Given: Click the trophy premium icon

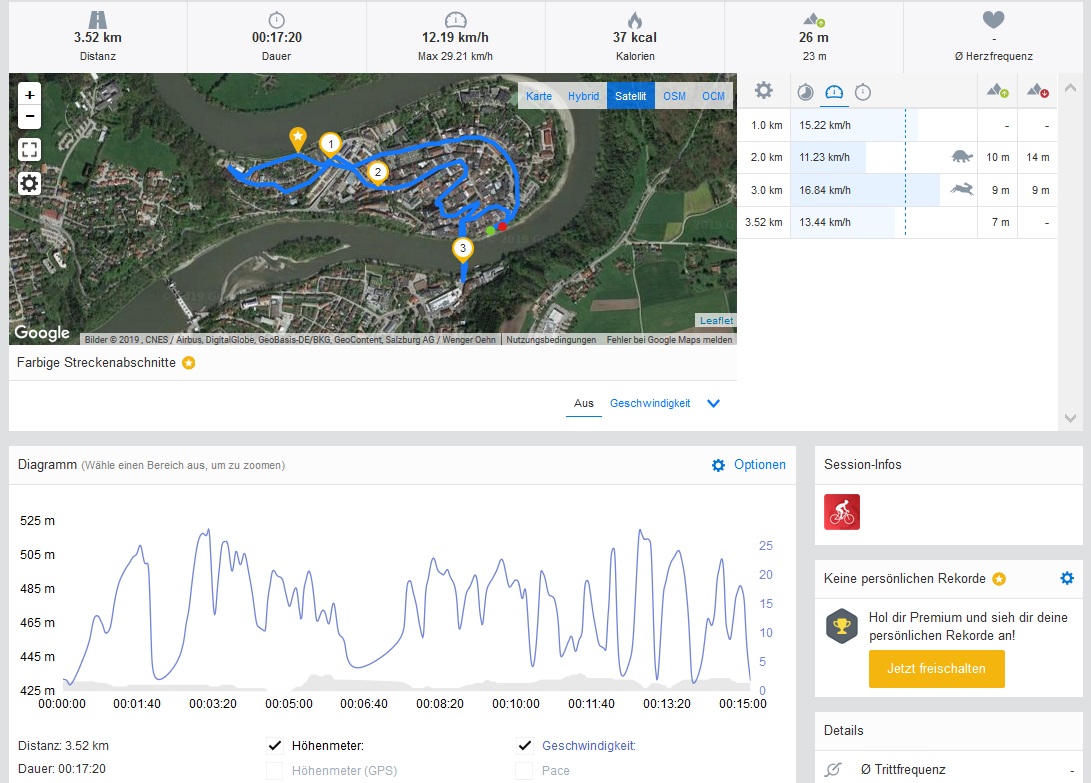Looking at the screenshot, I should [x=842, y=626].
